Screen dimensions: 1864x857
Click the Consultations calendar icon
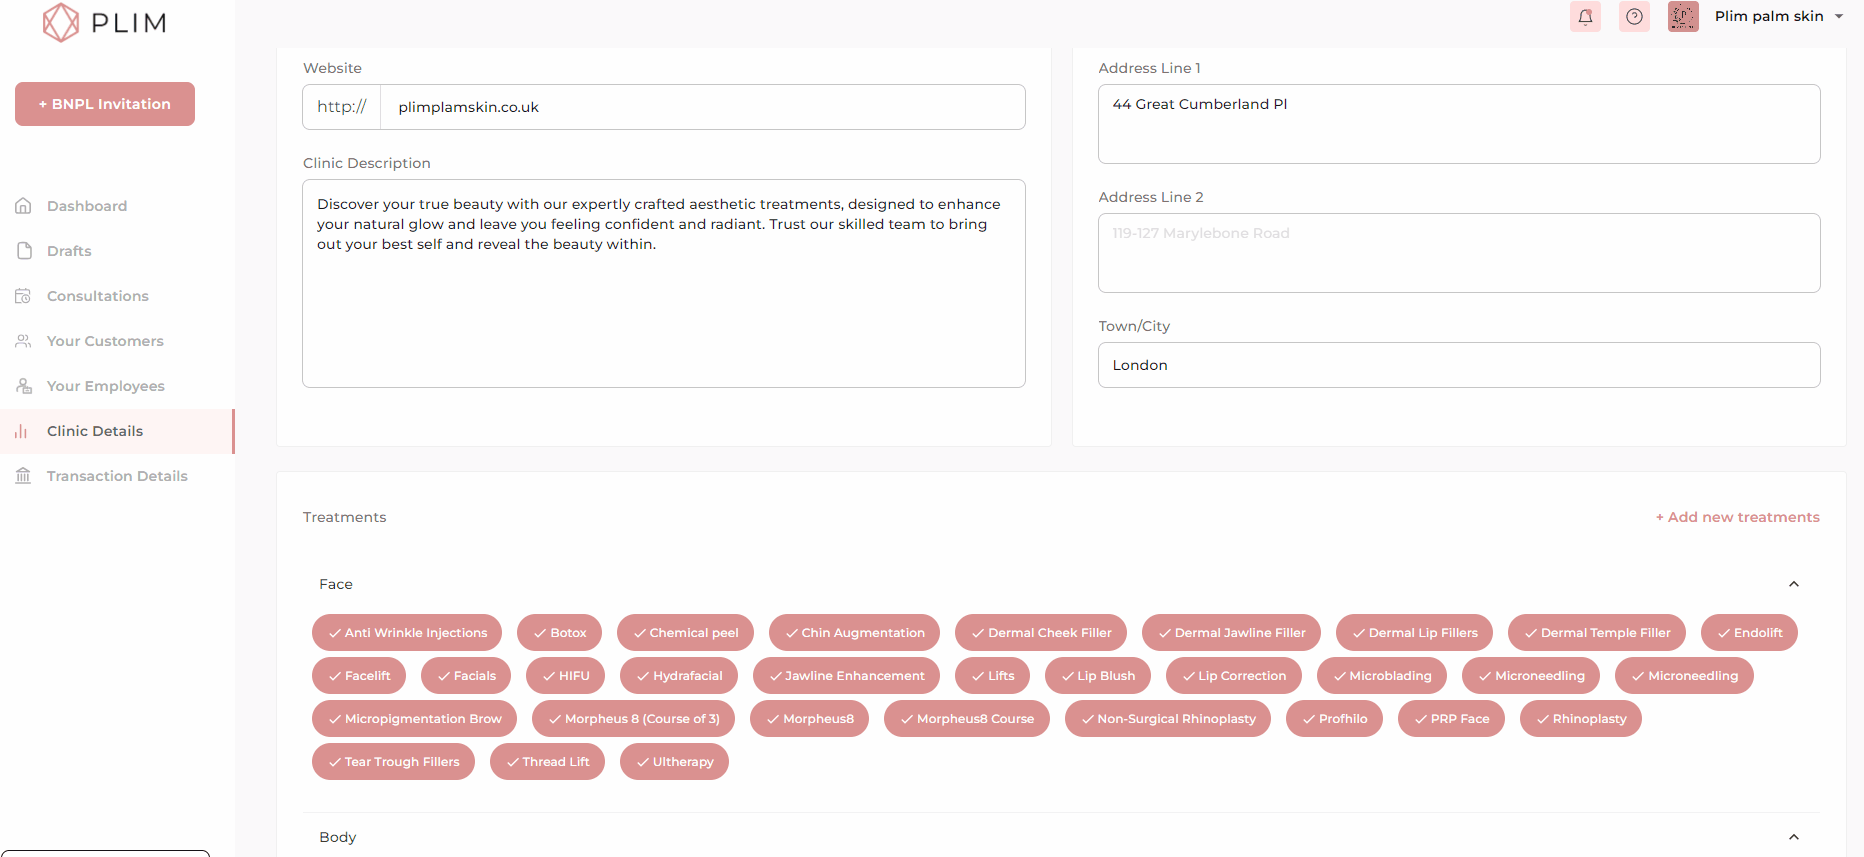[24, 296]
